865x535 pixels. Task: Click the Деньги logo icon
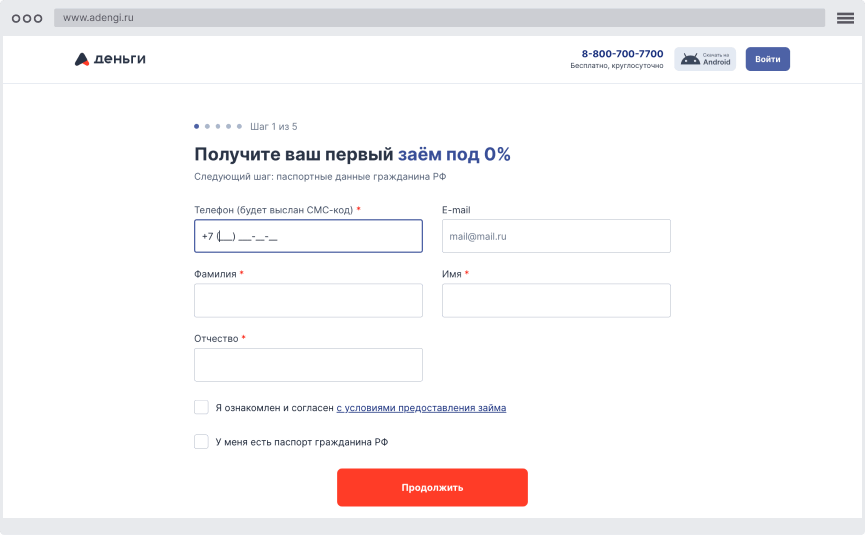coord(82,59)
